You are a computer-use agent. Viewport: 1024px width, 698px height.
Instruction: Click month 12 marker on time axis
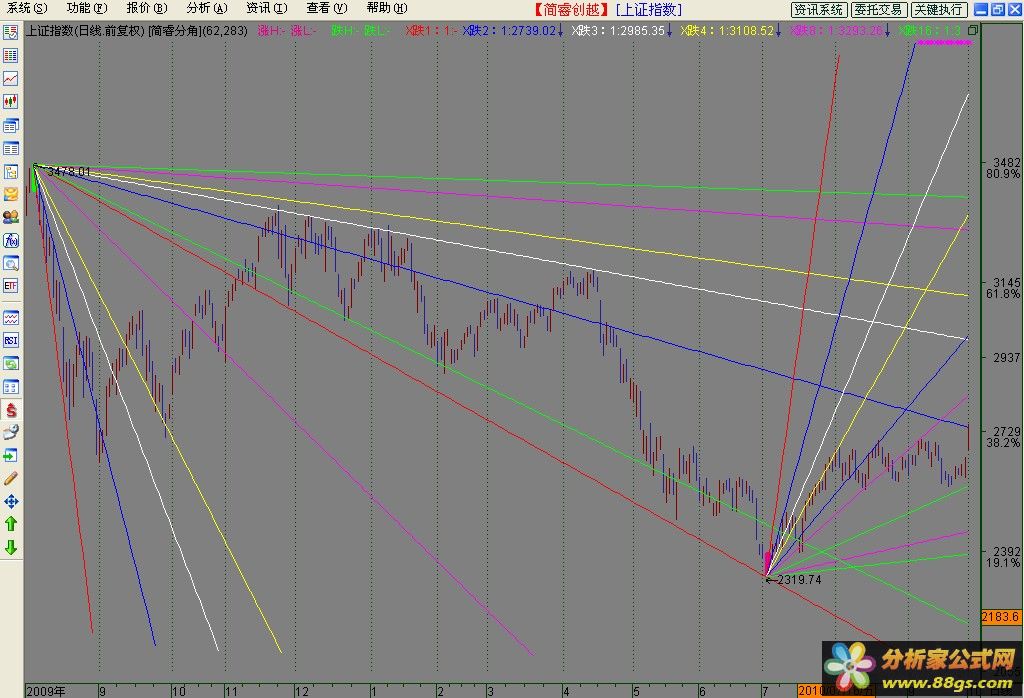point(301,691)
